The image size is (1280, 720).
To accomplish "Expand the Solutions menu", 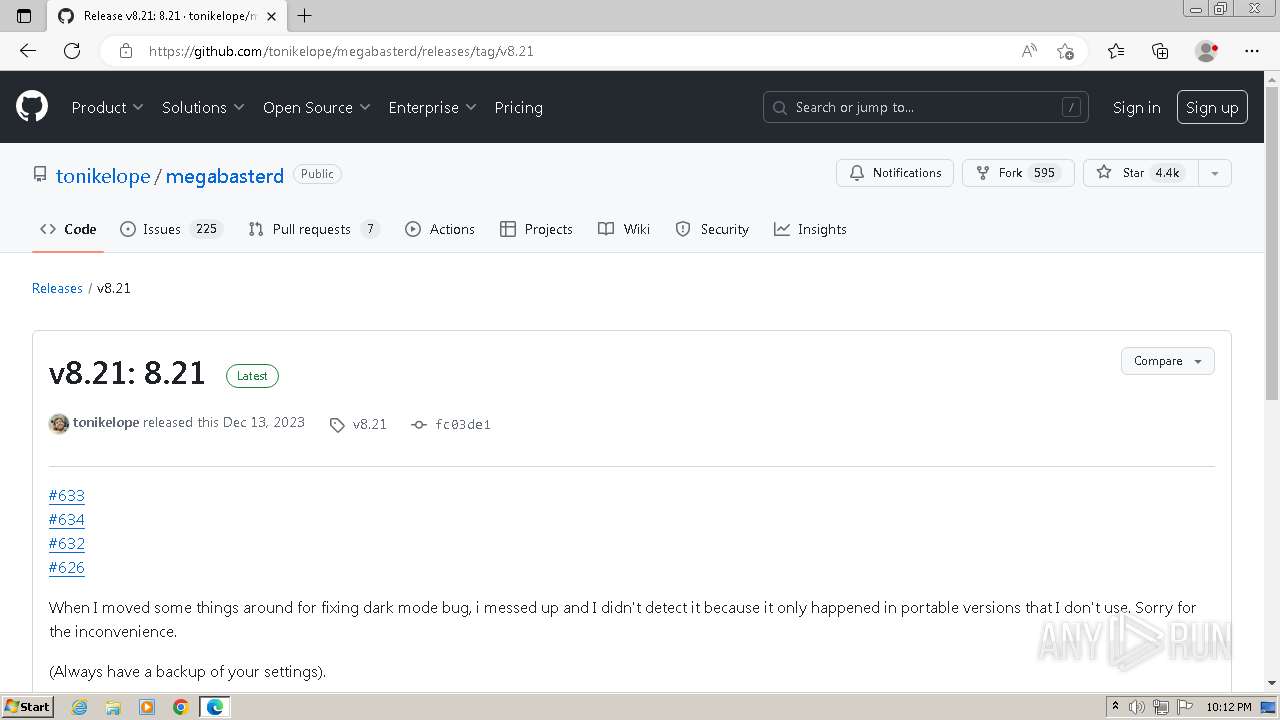I will click(203, 107).
